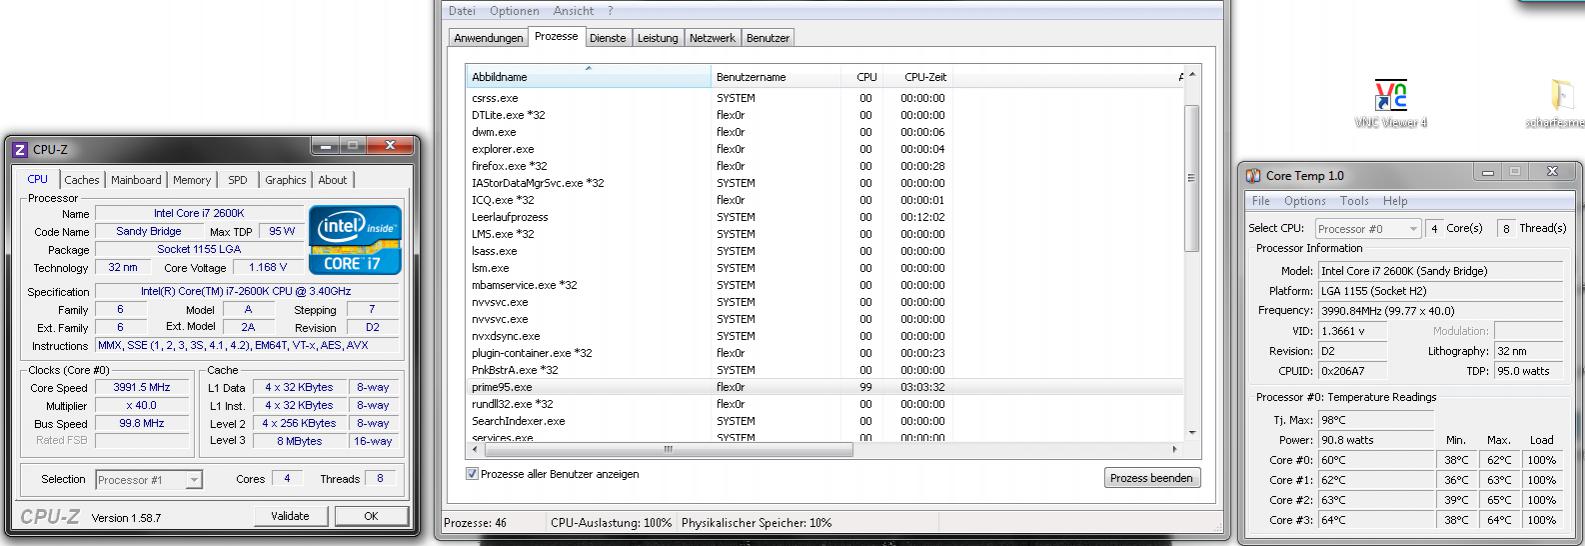Open Help menu in Core Temp

coord(1395,201)
